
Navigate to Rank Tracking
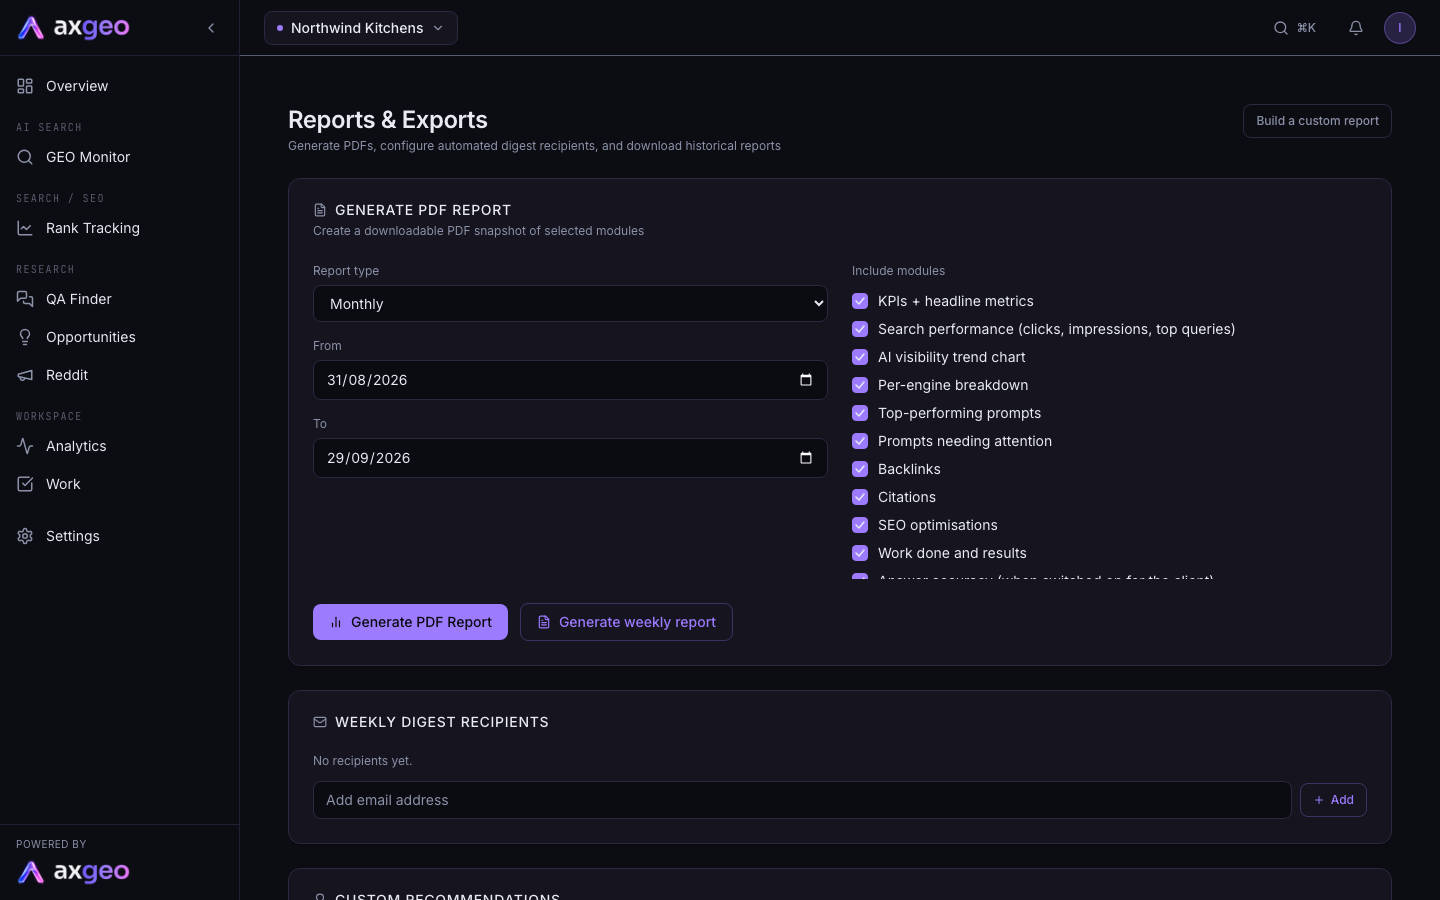(x=120, y=228)
